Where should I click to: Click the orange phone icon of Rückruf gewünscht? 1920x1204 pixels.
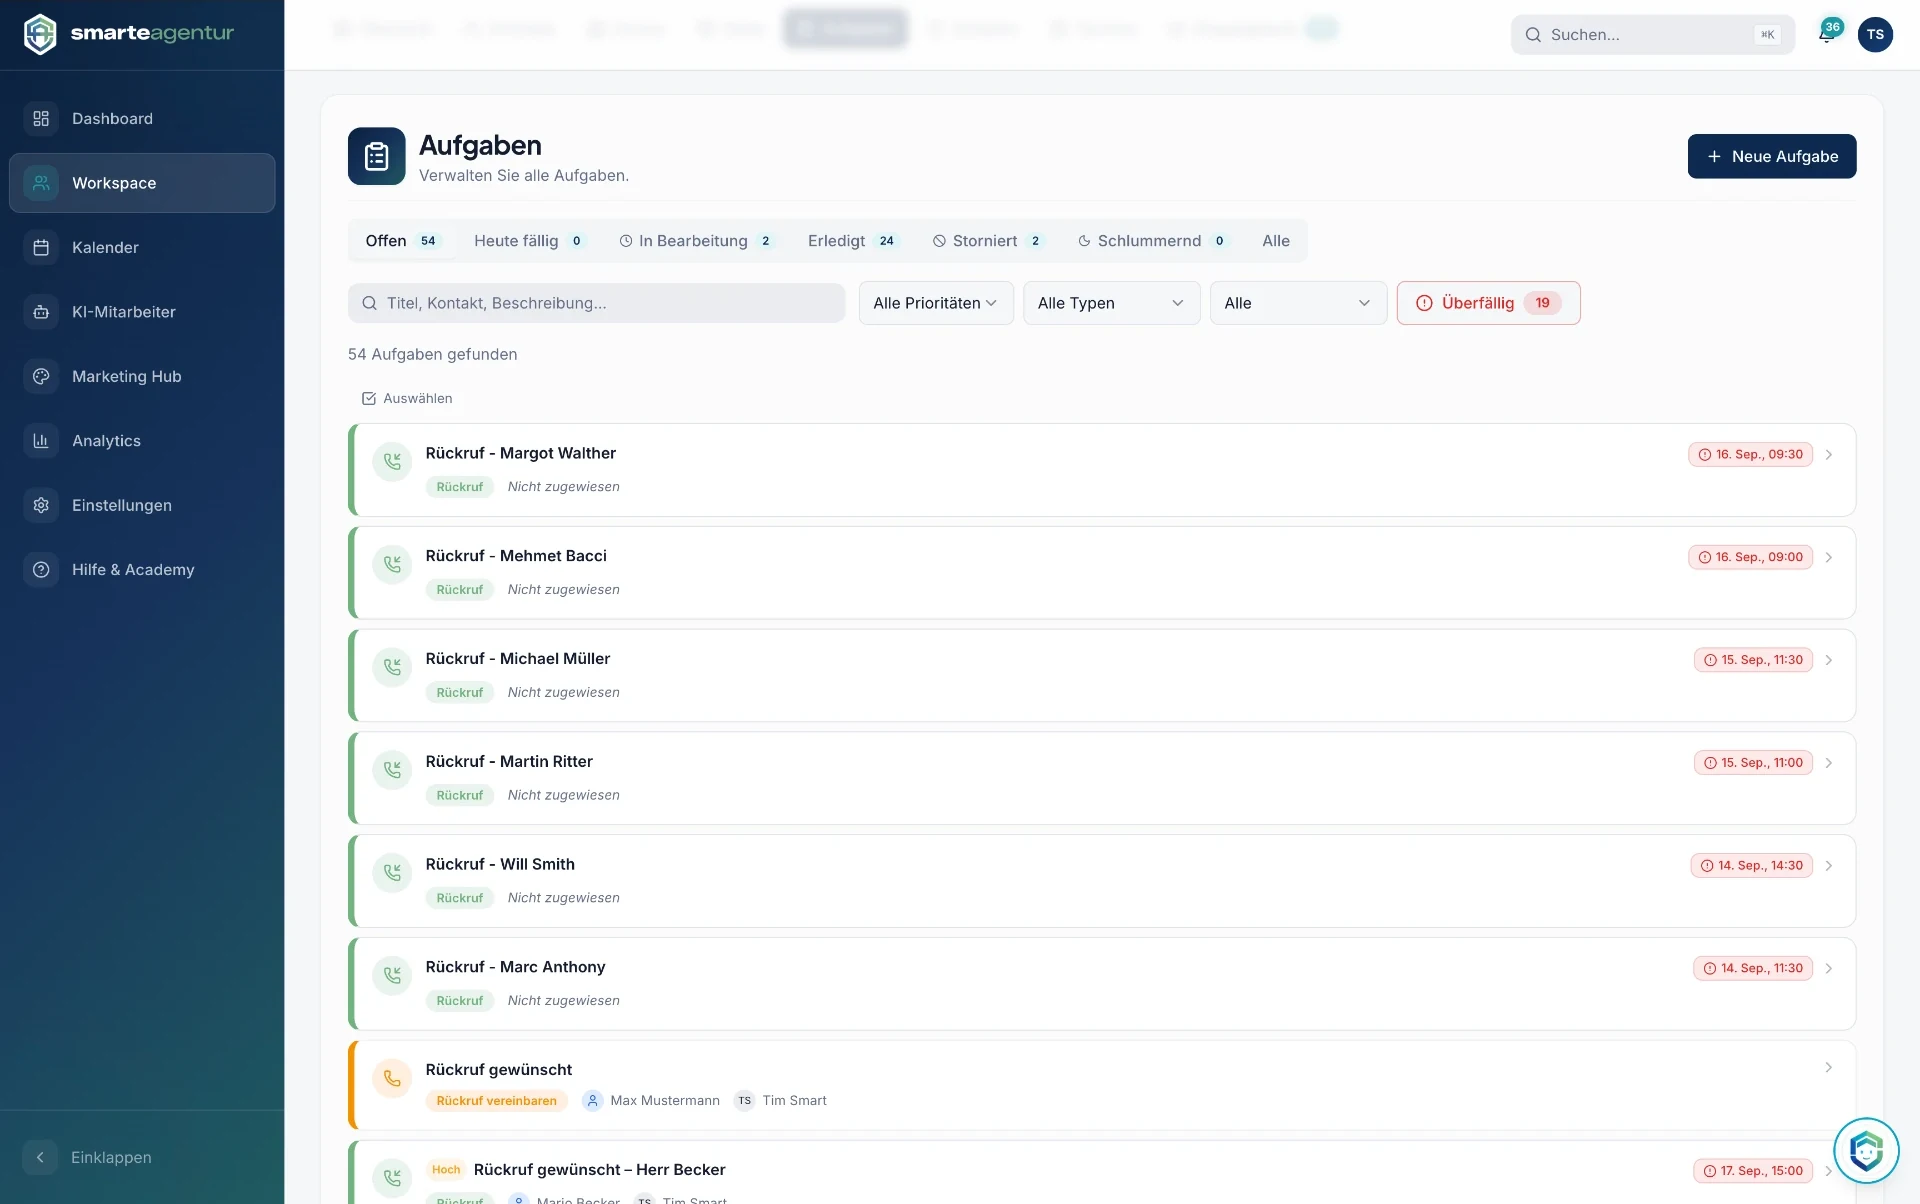point(392,1079)
